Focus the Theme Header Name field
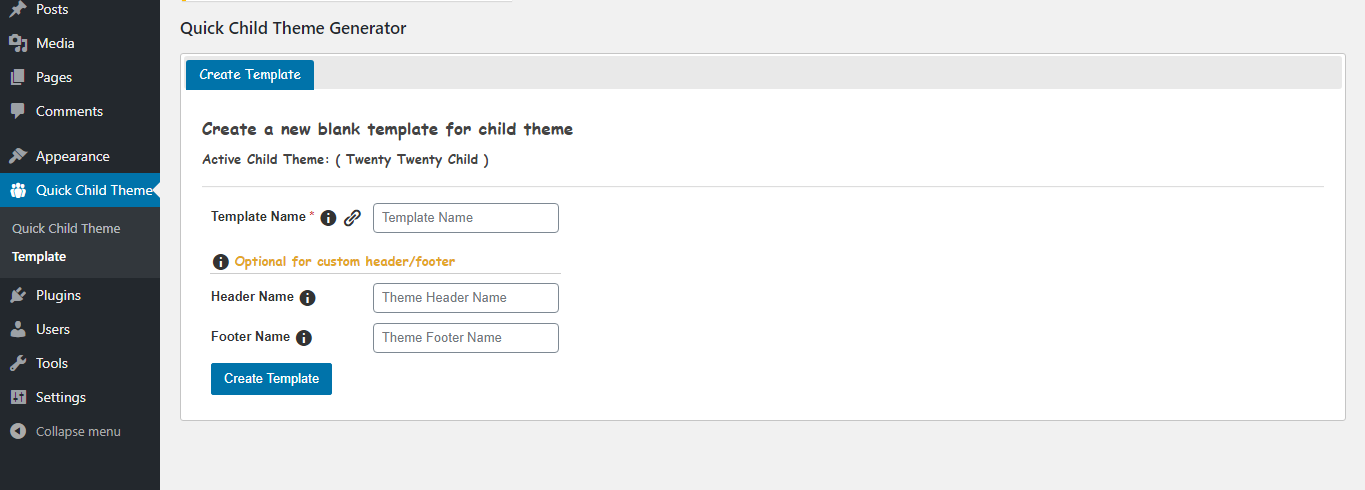This screenshot has width=1365, height=490. pos(466,298)
